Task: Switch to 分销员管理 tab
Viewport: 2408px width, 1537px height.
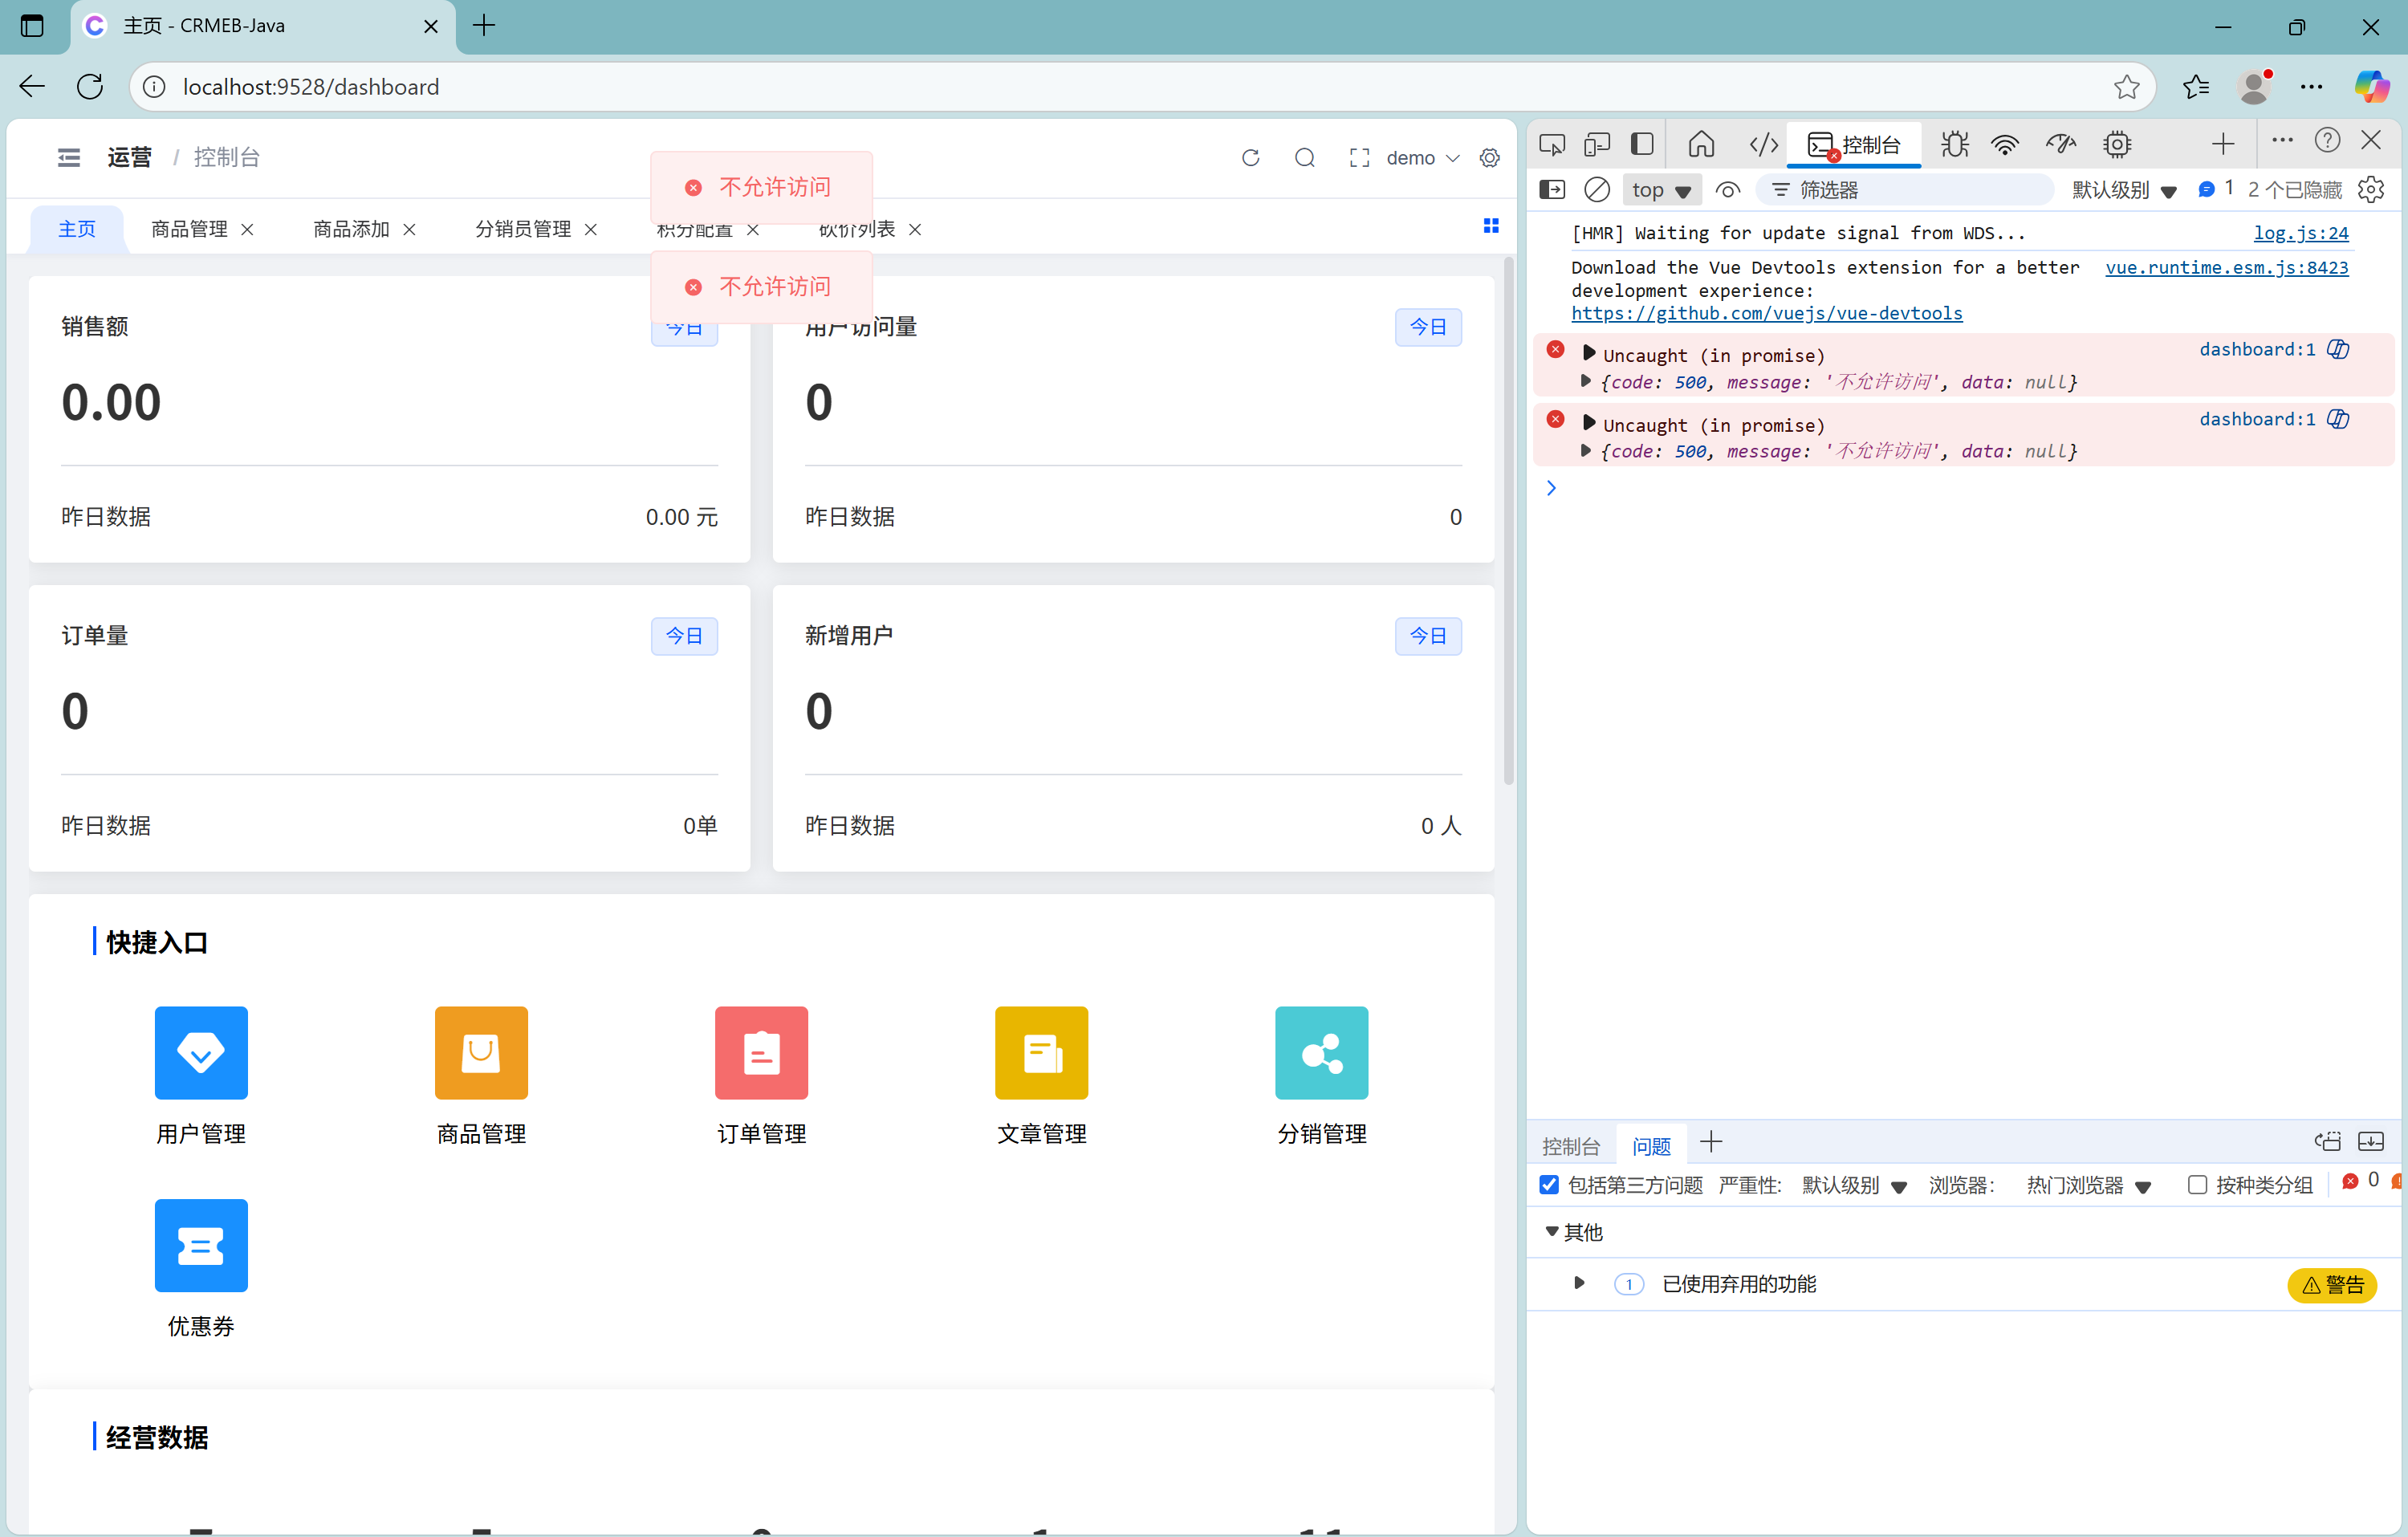Action: [523, 229]
